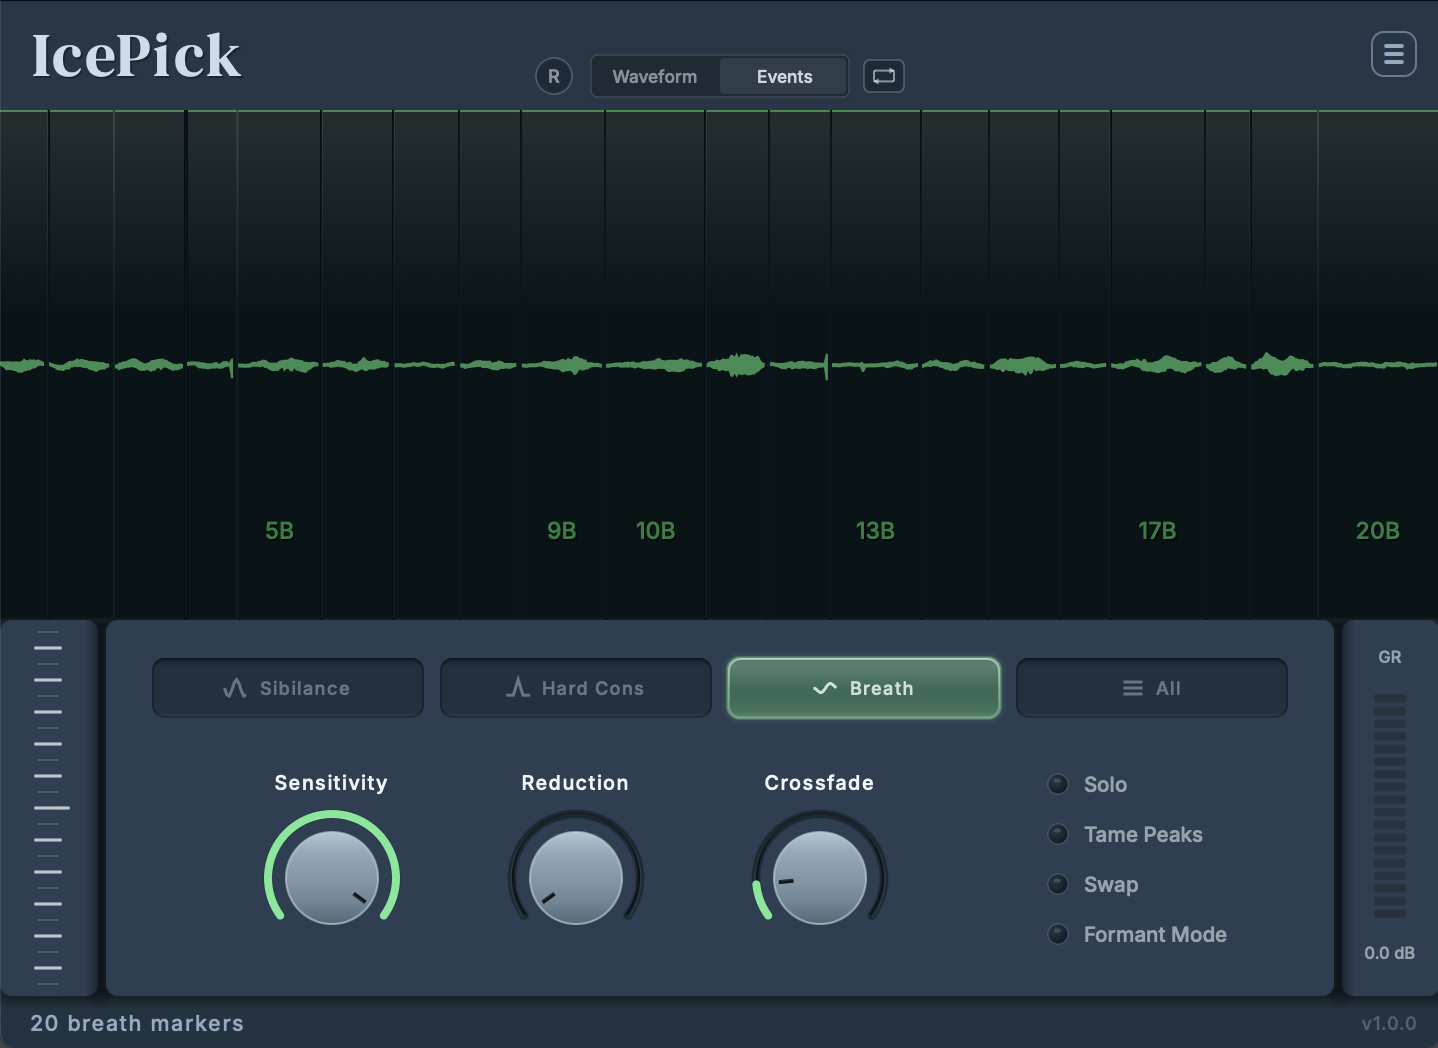Toggle the loop icon button

coord(884,76)
